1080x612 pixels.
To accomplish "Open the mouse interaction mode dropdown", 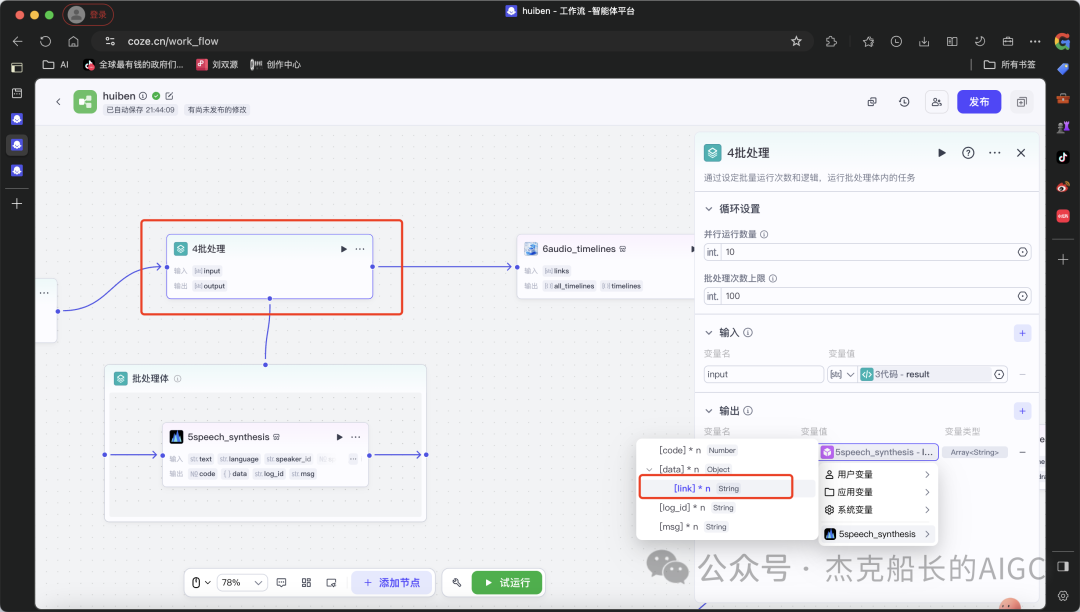I will 201,582.
